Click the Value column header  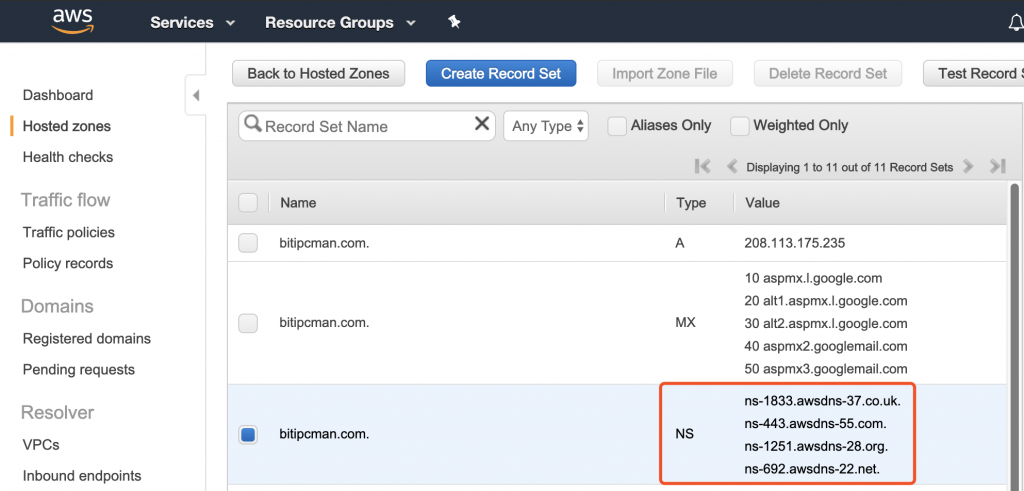point(762,203)
